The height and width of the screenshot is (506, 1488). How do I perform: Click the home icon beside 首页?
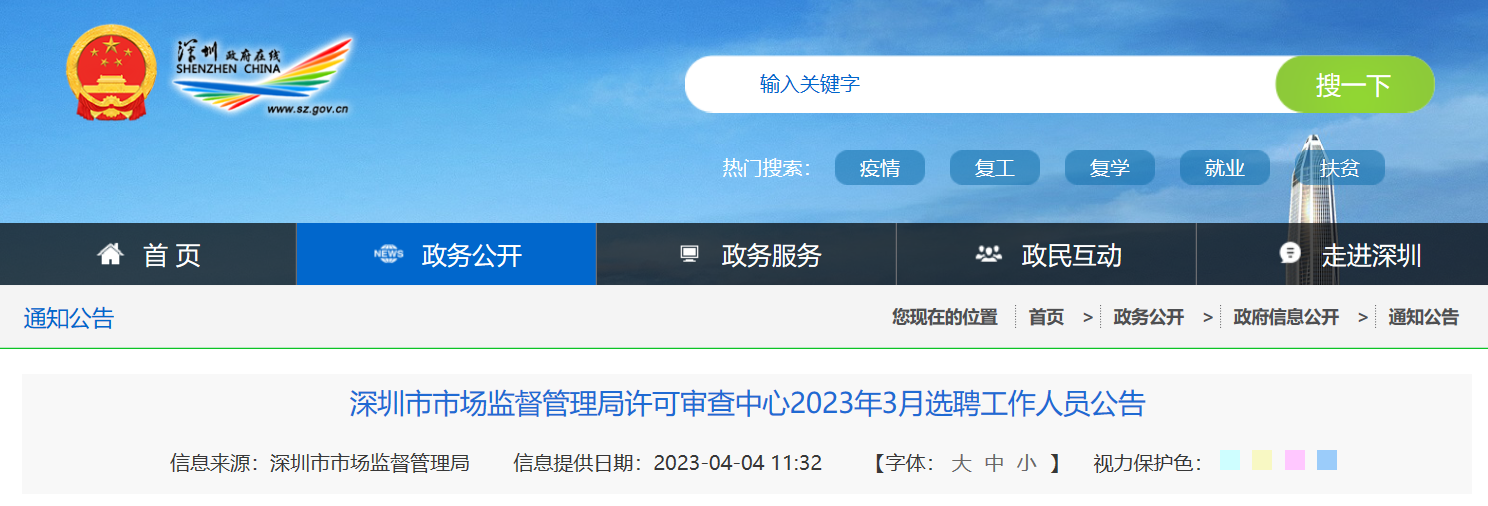110,254
